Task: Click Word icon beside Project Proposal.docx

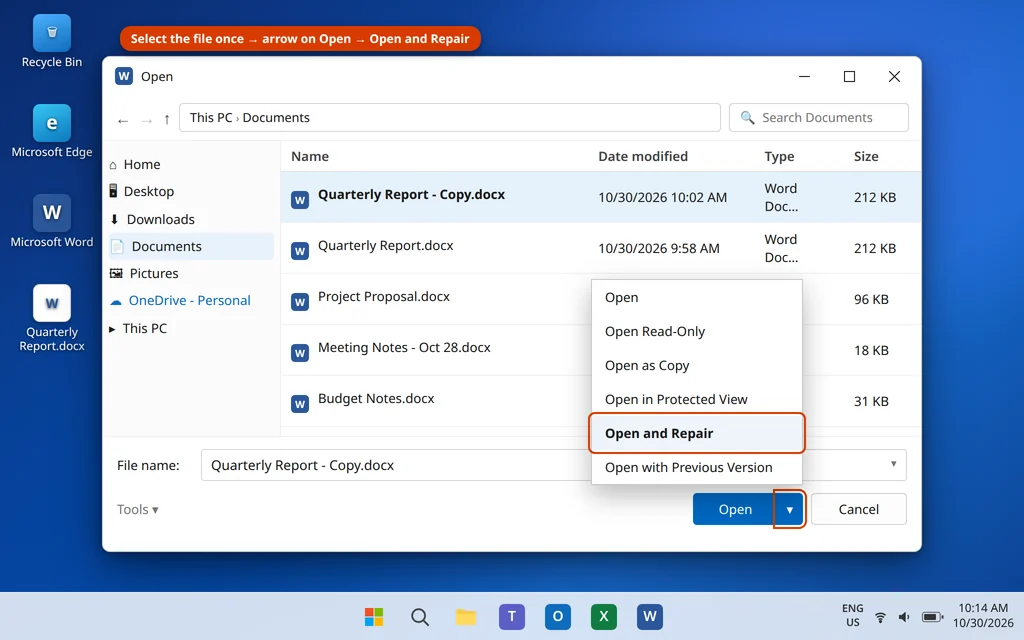Action: pyautogui.click(x=300, y=302)
